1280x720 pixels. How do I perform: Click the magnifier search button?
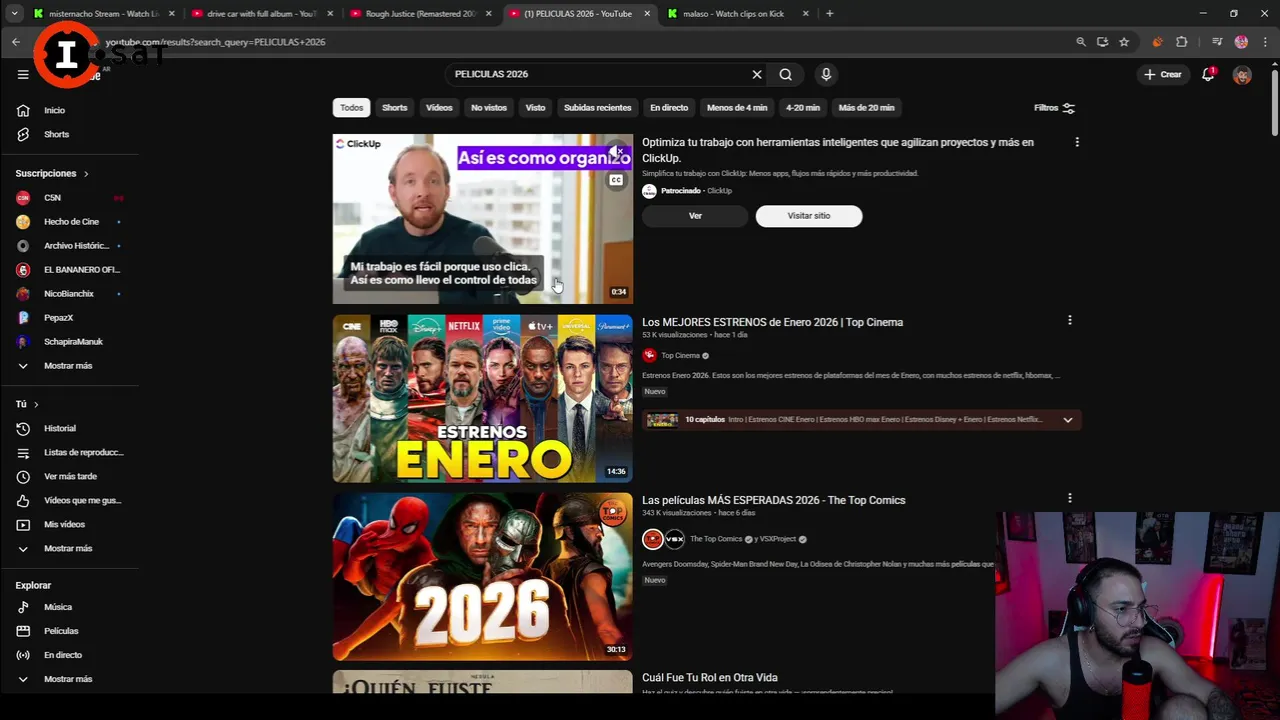click(x=786, y=74)
